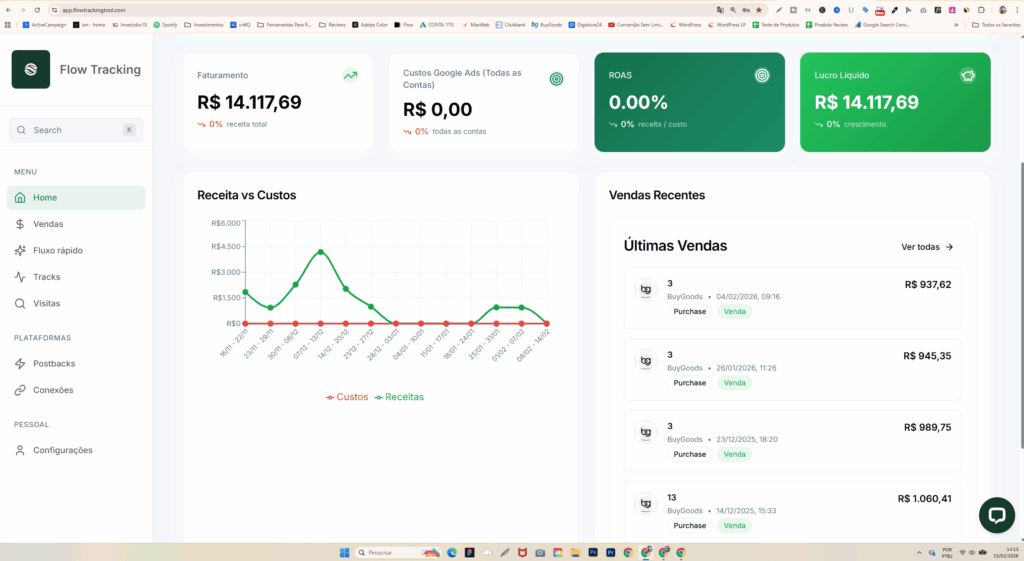Click the Custos legend entry
The height and width of the screenshot is (561, 1024).
(347, 397)
